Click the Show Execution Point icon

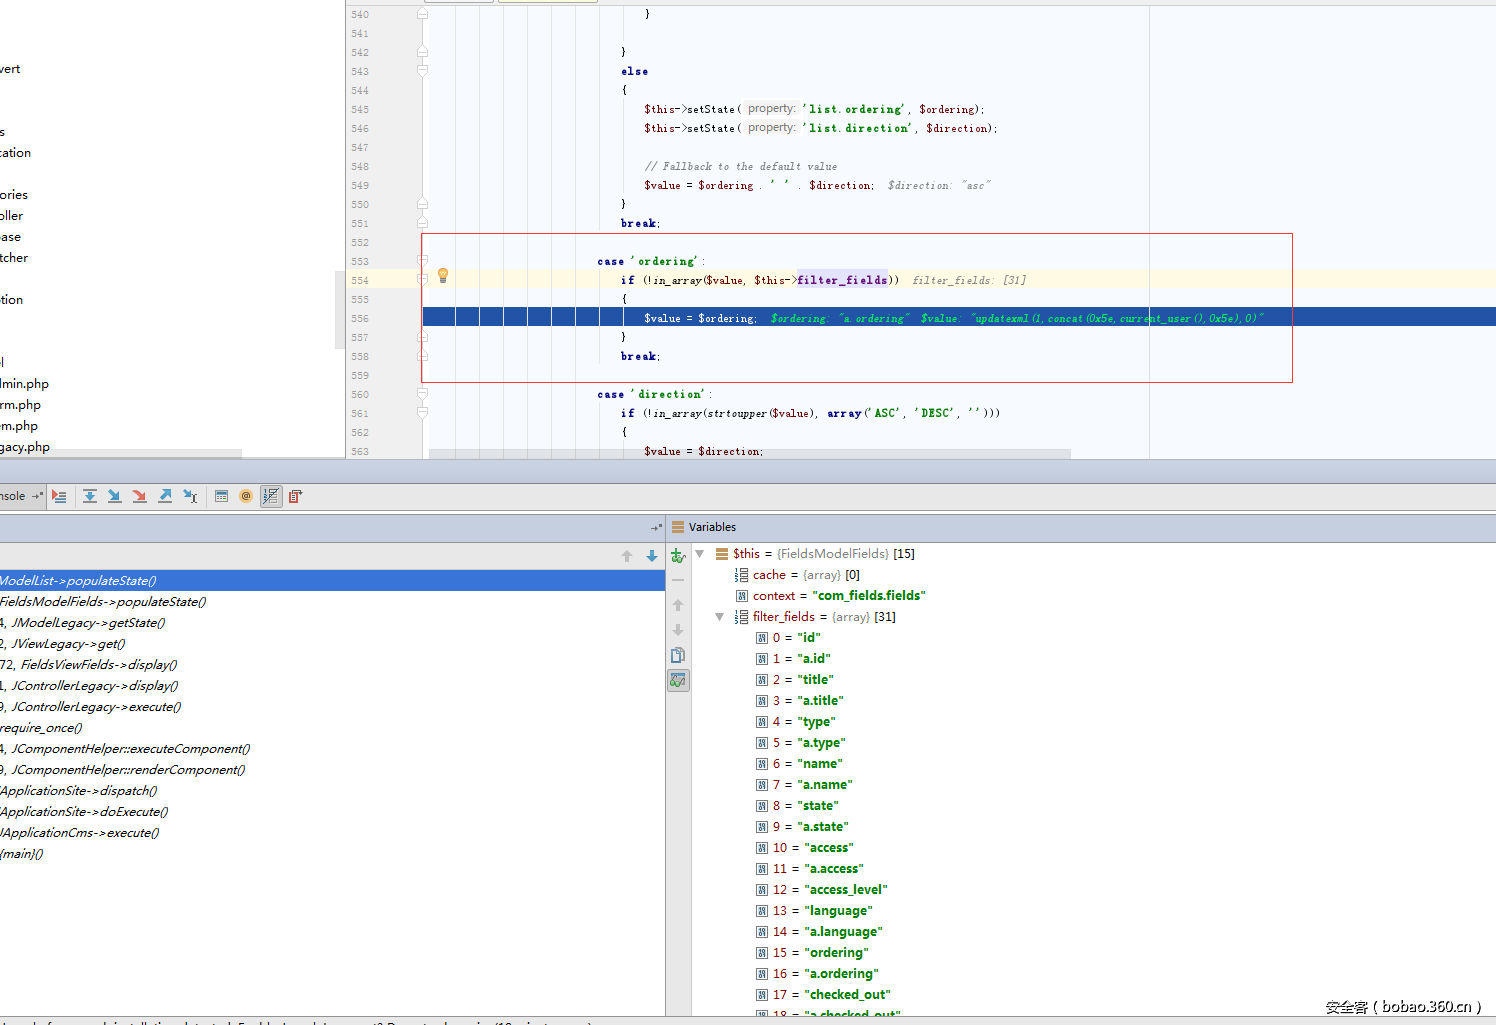(x=59, y=496)
